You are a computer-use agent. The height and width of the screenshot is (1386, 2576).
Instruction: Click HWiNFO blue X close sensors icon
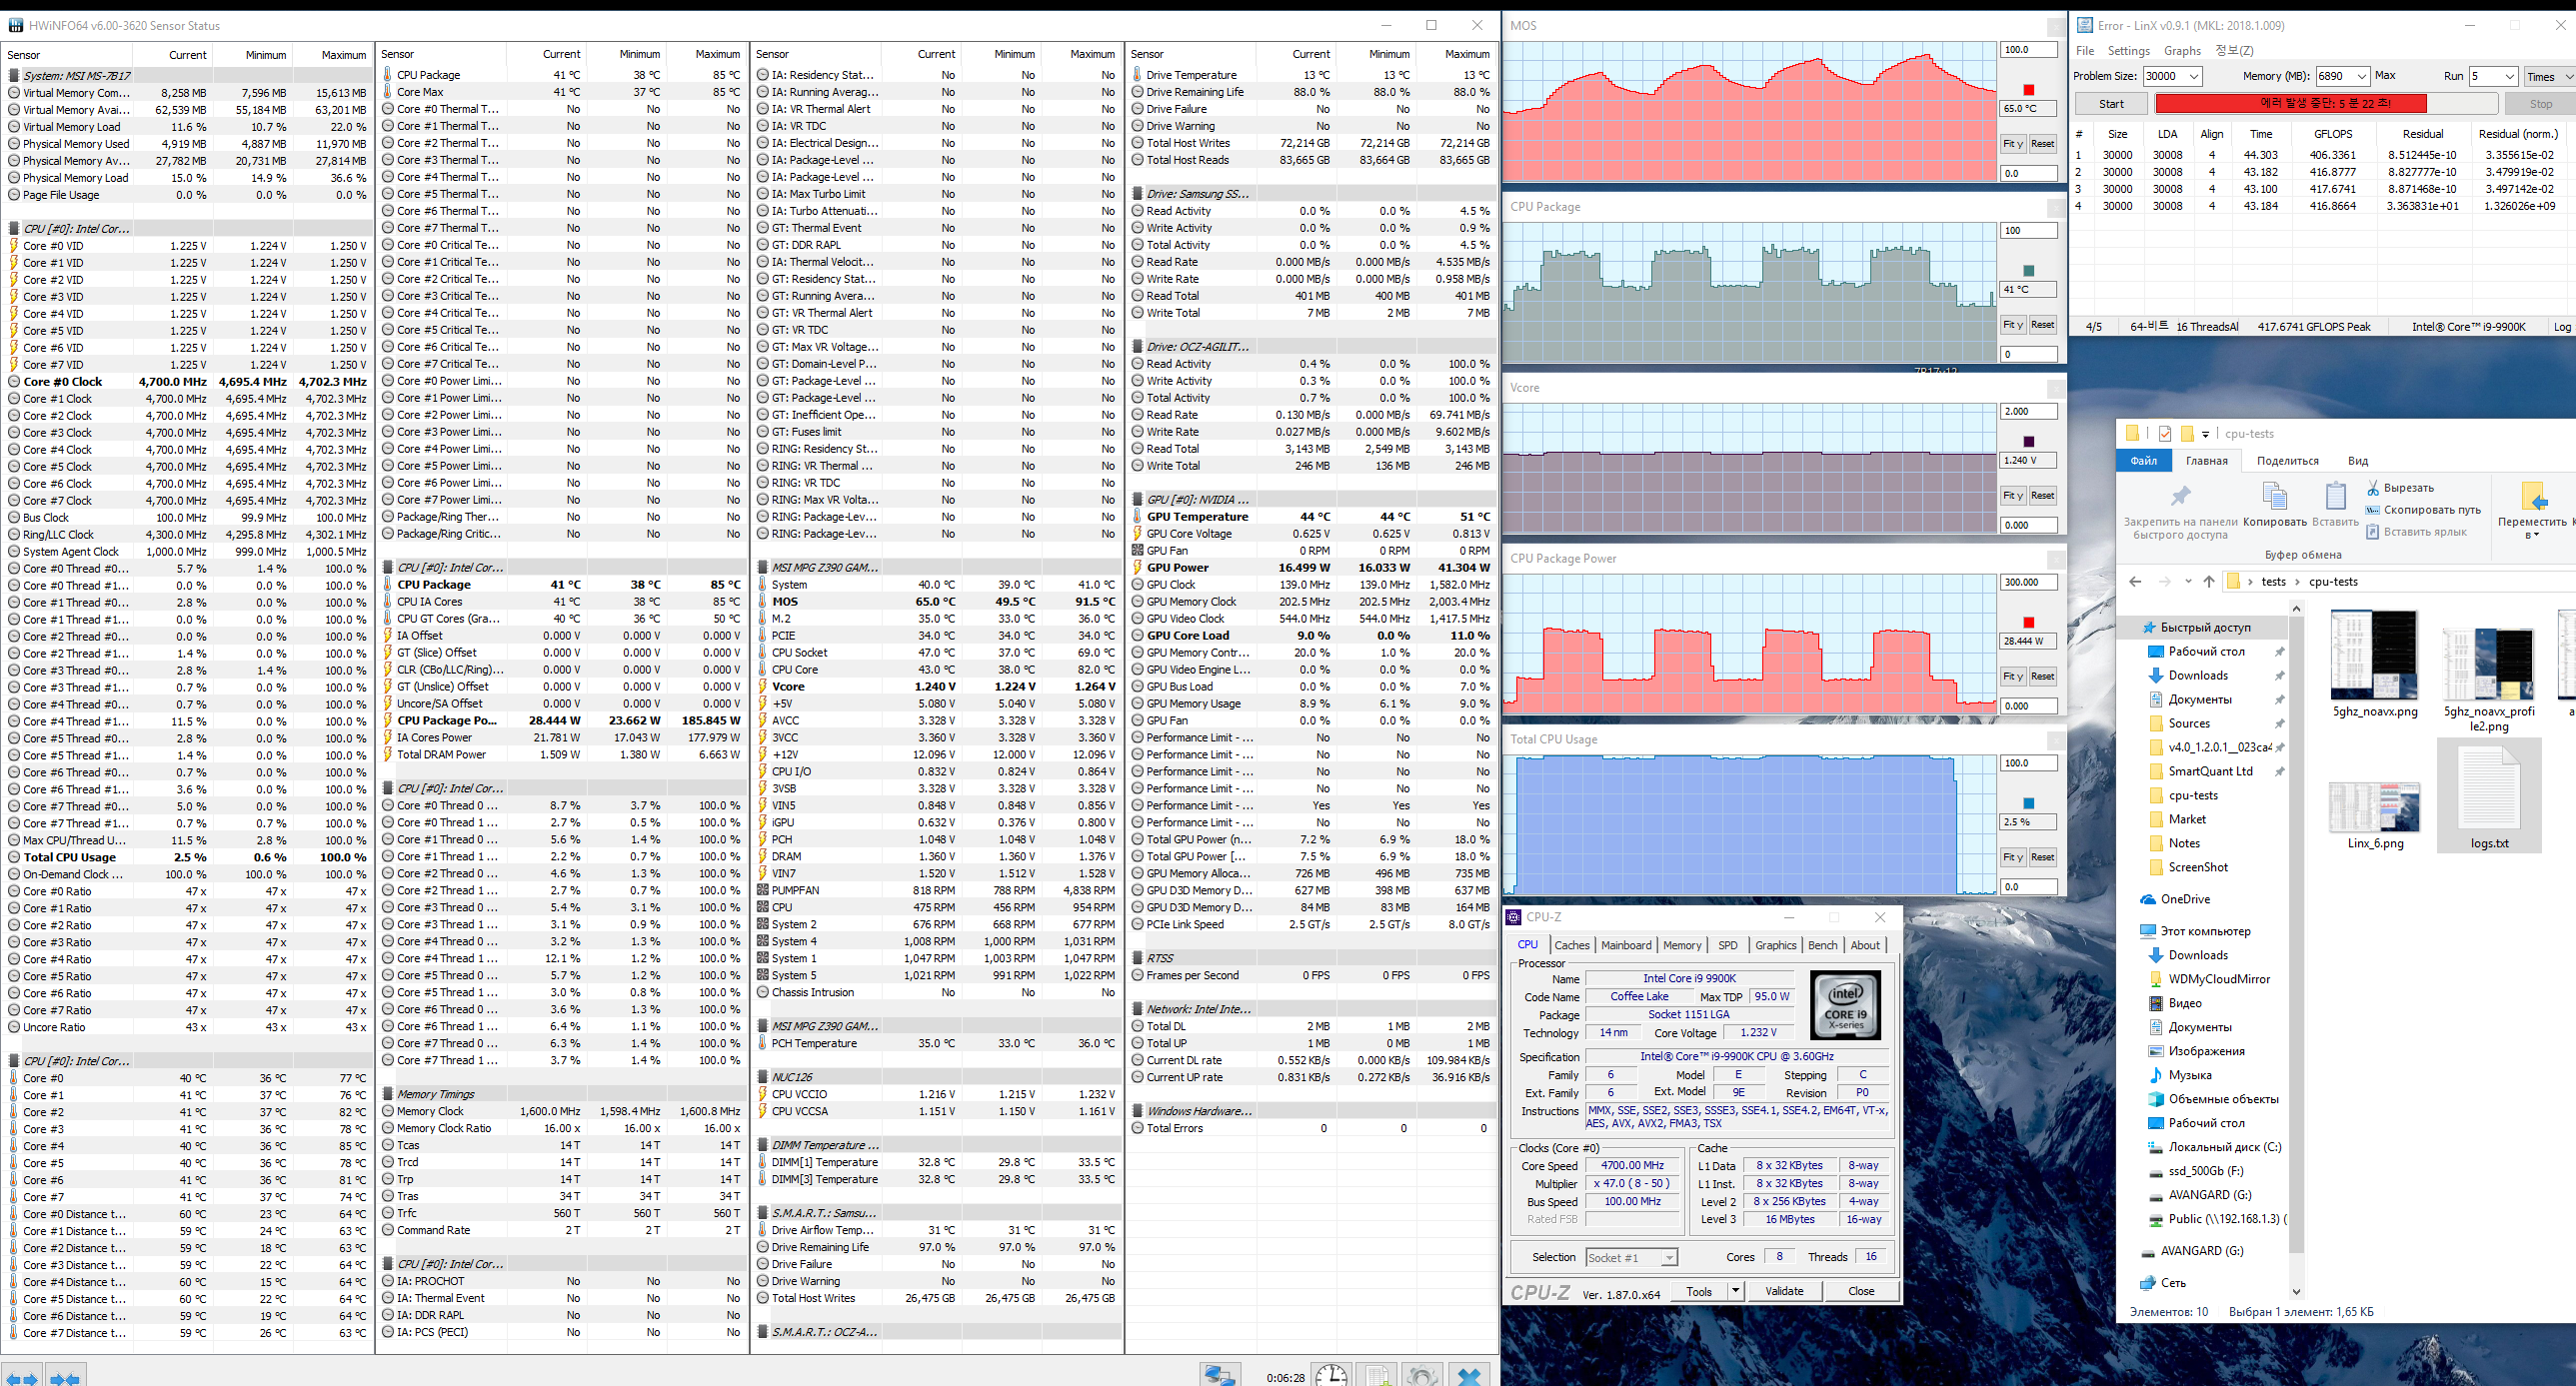(x=1468, y=1376)
